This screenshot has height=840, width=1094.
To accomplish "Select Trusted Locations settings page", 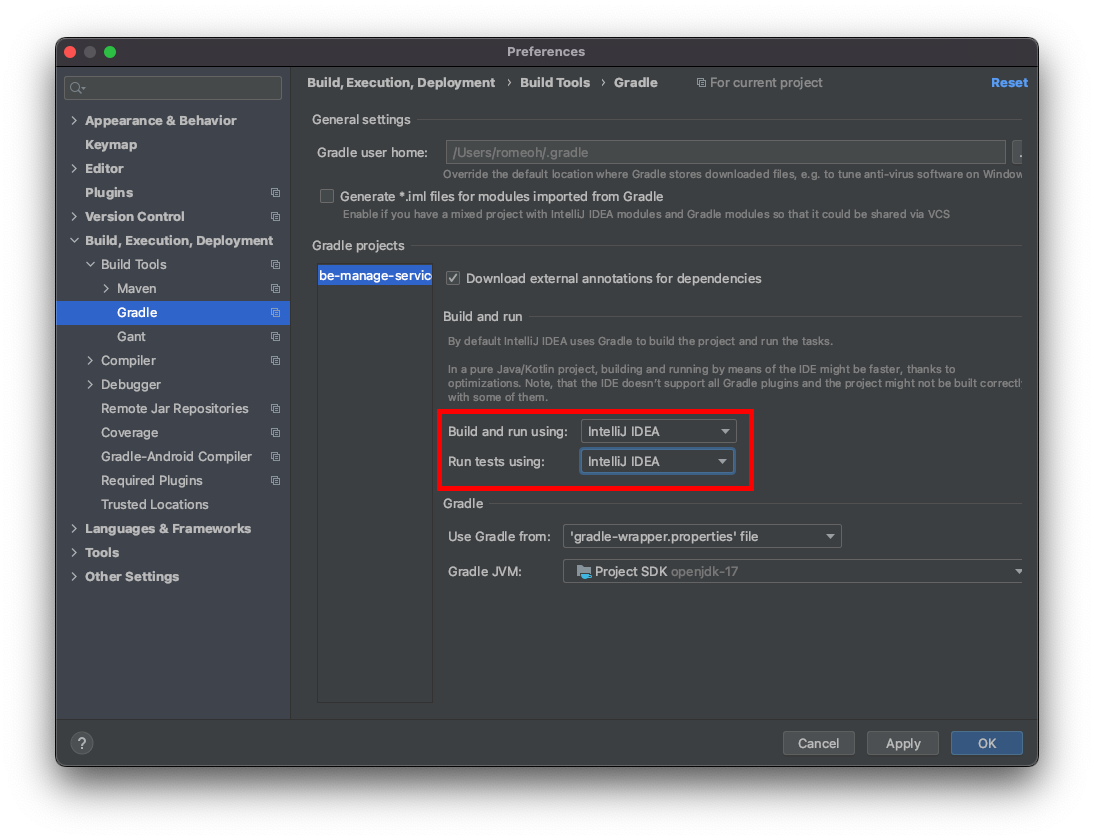I will [x=154, y=504].
